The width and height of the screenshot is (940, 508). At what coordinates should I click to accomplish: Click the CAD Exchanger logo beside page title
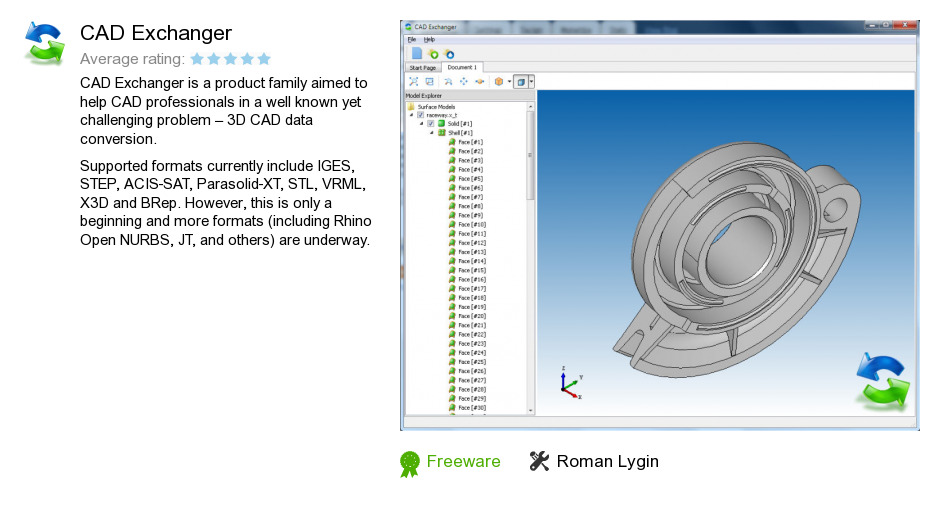44,43
